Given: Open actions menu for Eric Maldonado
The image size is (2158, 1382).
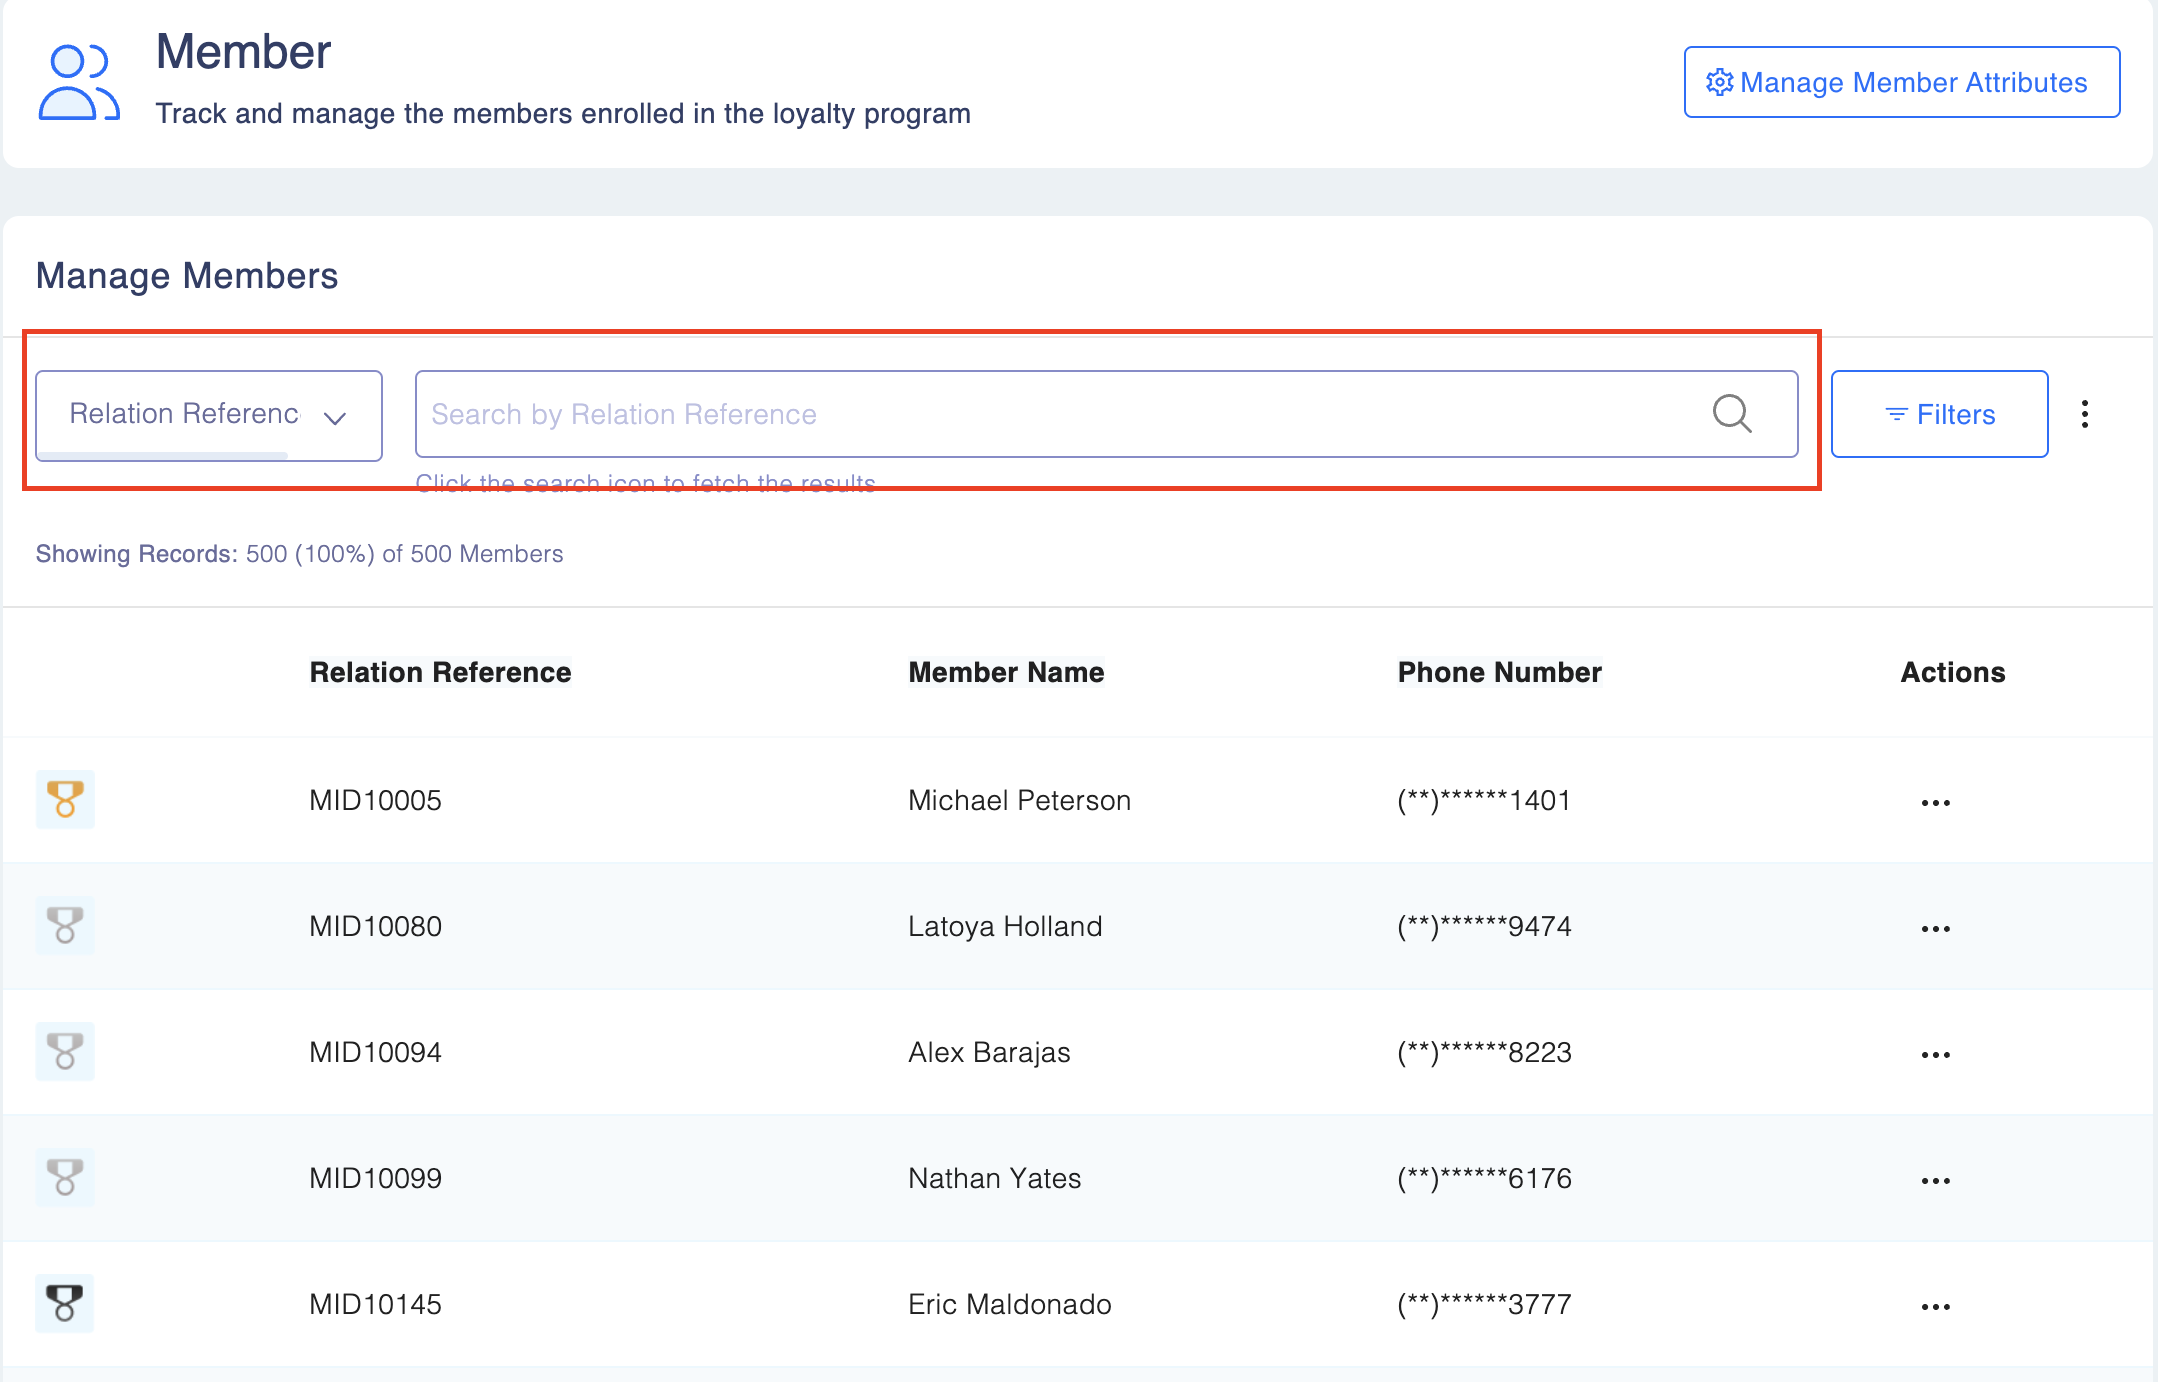Looking at the screenshot, I should coord(1935,1307).
